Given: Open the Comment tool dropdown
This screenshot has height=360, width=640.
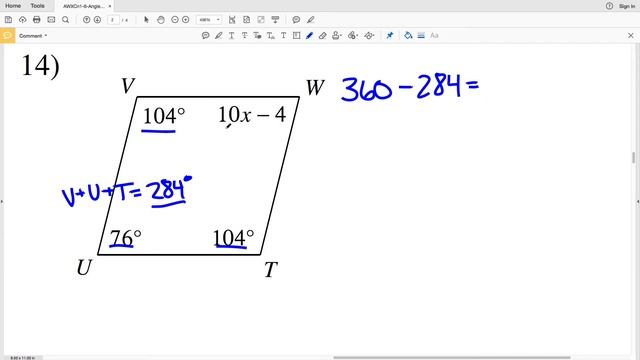Looking at the screenshot, I should (33, 36).
